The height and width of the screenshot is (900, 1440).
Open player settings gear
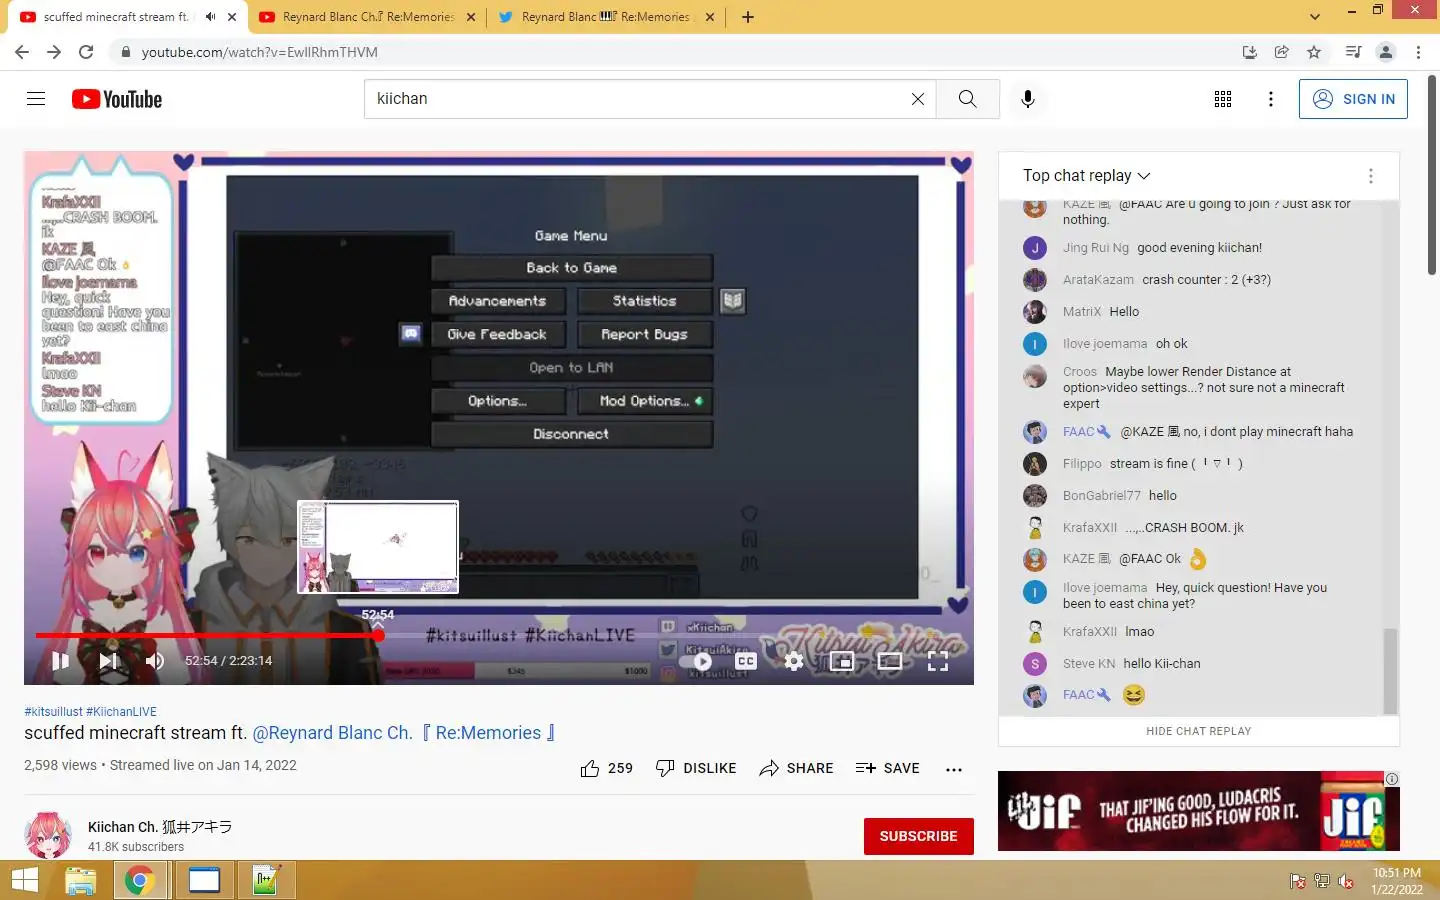(x=794, y=661)
